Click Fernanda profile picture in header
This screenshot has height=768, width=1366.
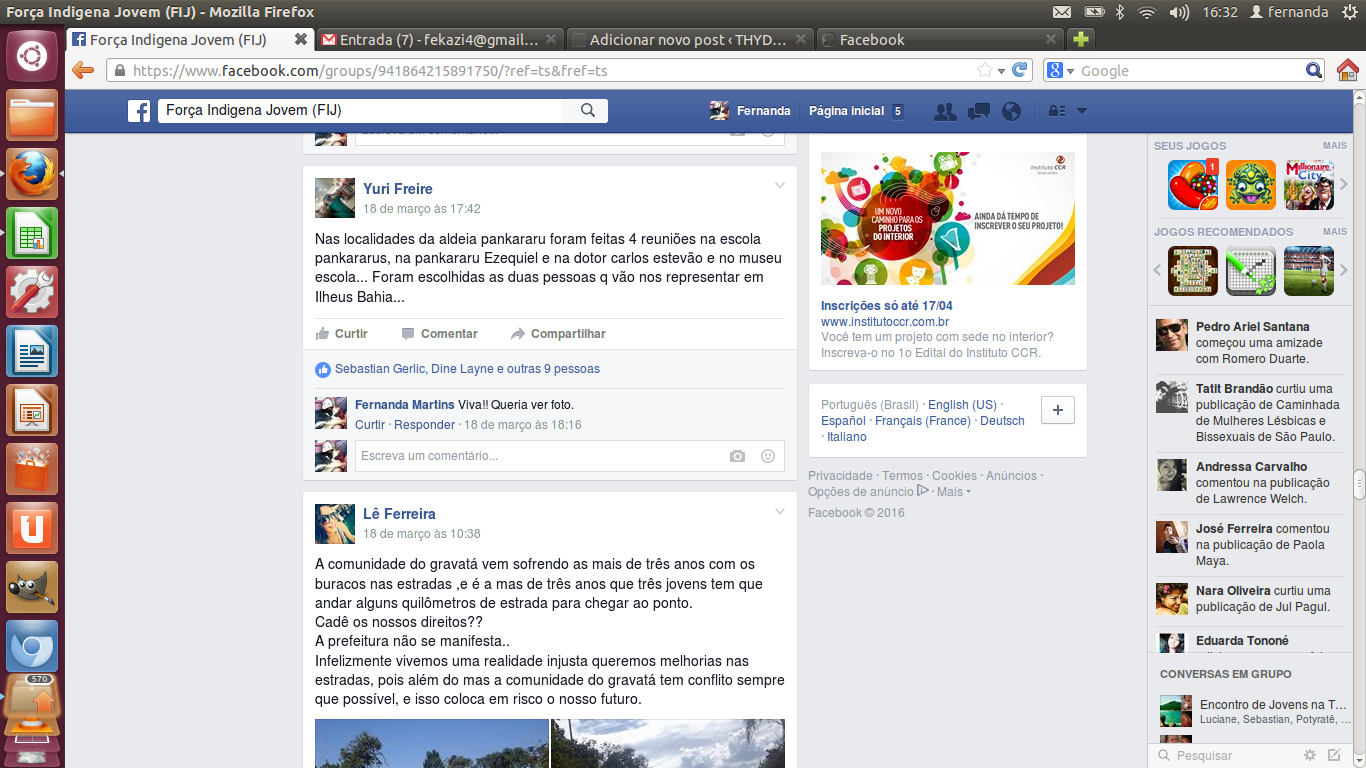(x=719, y=111)
